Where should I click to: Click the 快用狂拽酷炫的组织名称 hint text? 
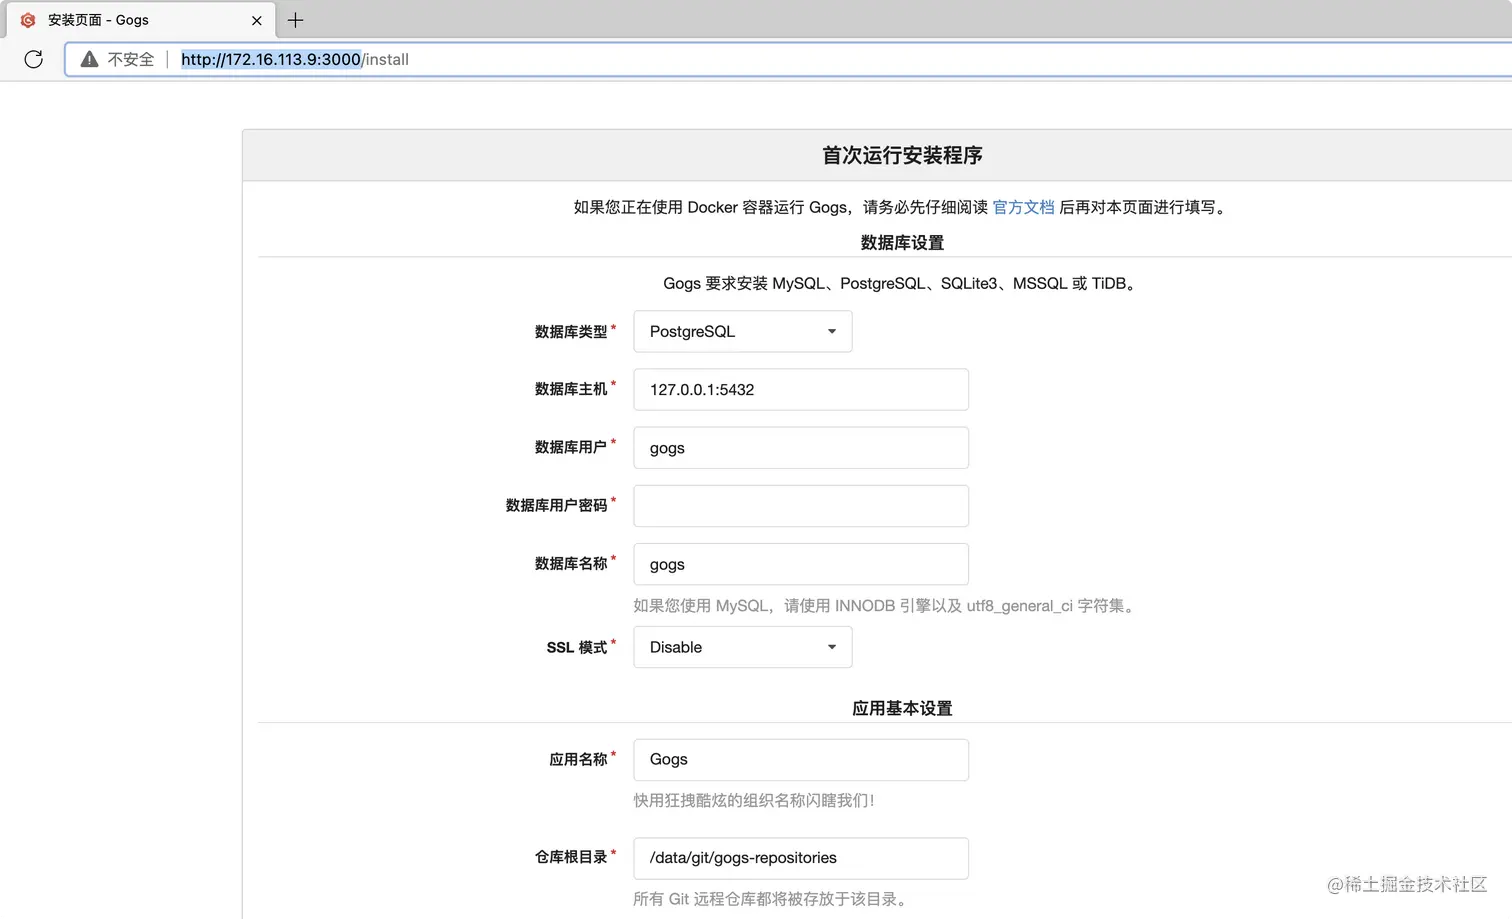tap(754, 800)
